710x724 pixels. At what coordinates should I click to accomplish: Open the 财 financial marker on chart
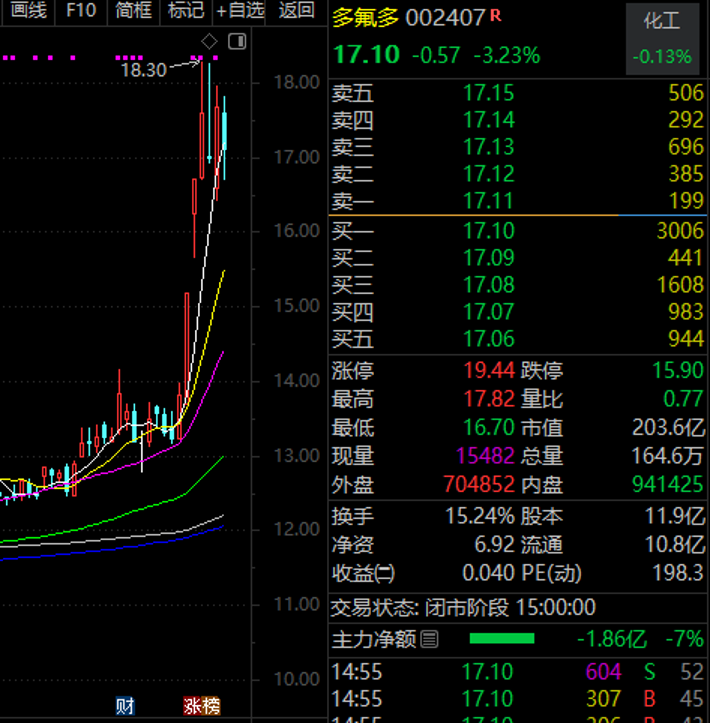(x=125, y=706)
